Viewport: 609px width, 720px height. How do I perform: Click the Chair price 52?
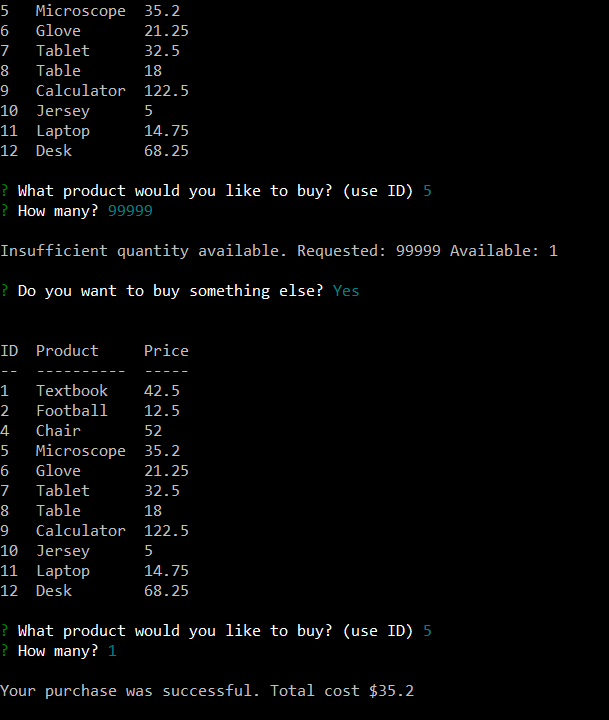[x=153, y=431]
